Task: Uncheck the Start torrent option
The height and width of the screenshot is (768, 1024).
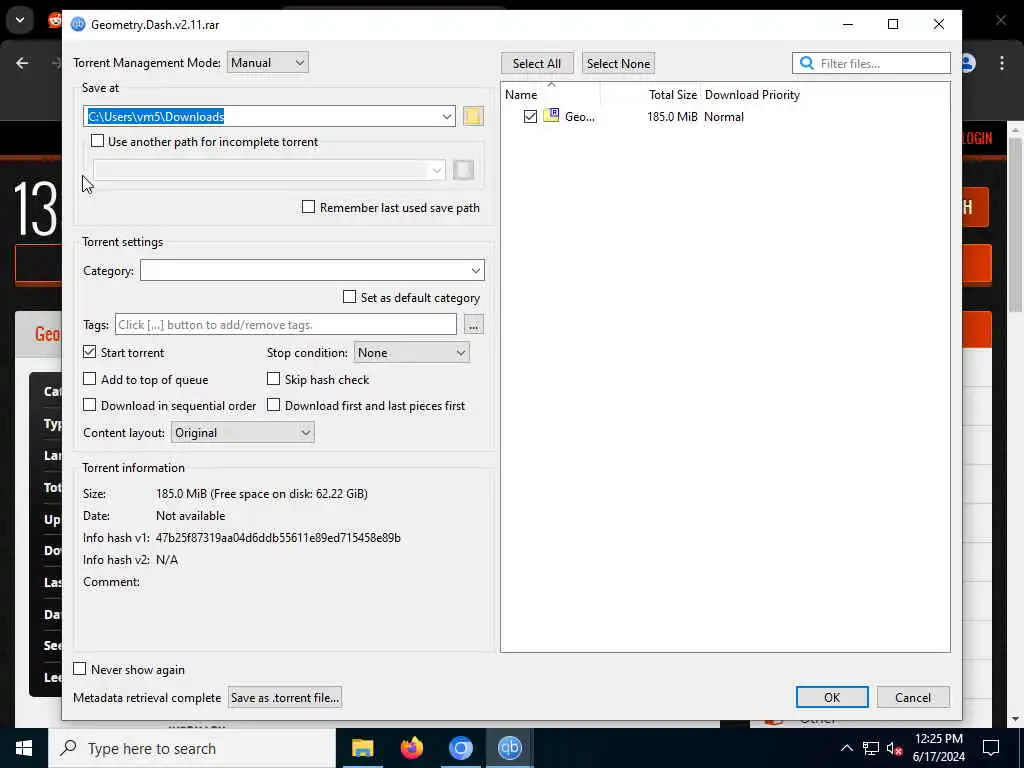Action: pyautogui.click(x=89, y=352)
